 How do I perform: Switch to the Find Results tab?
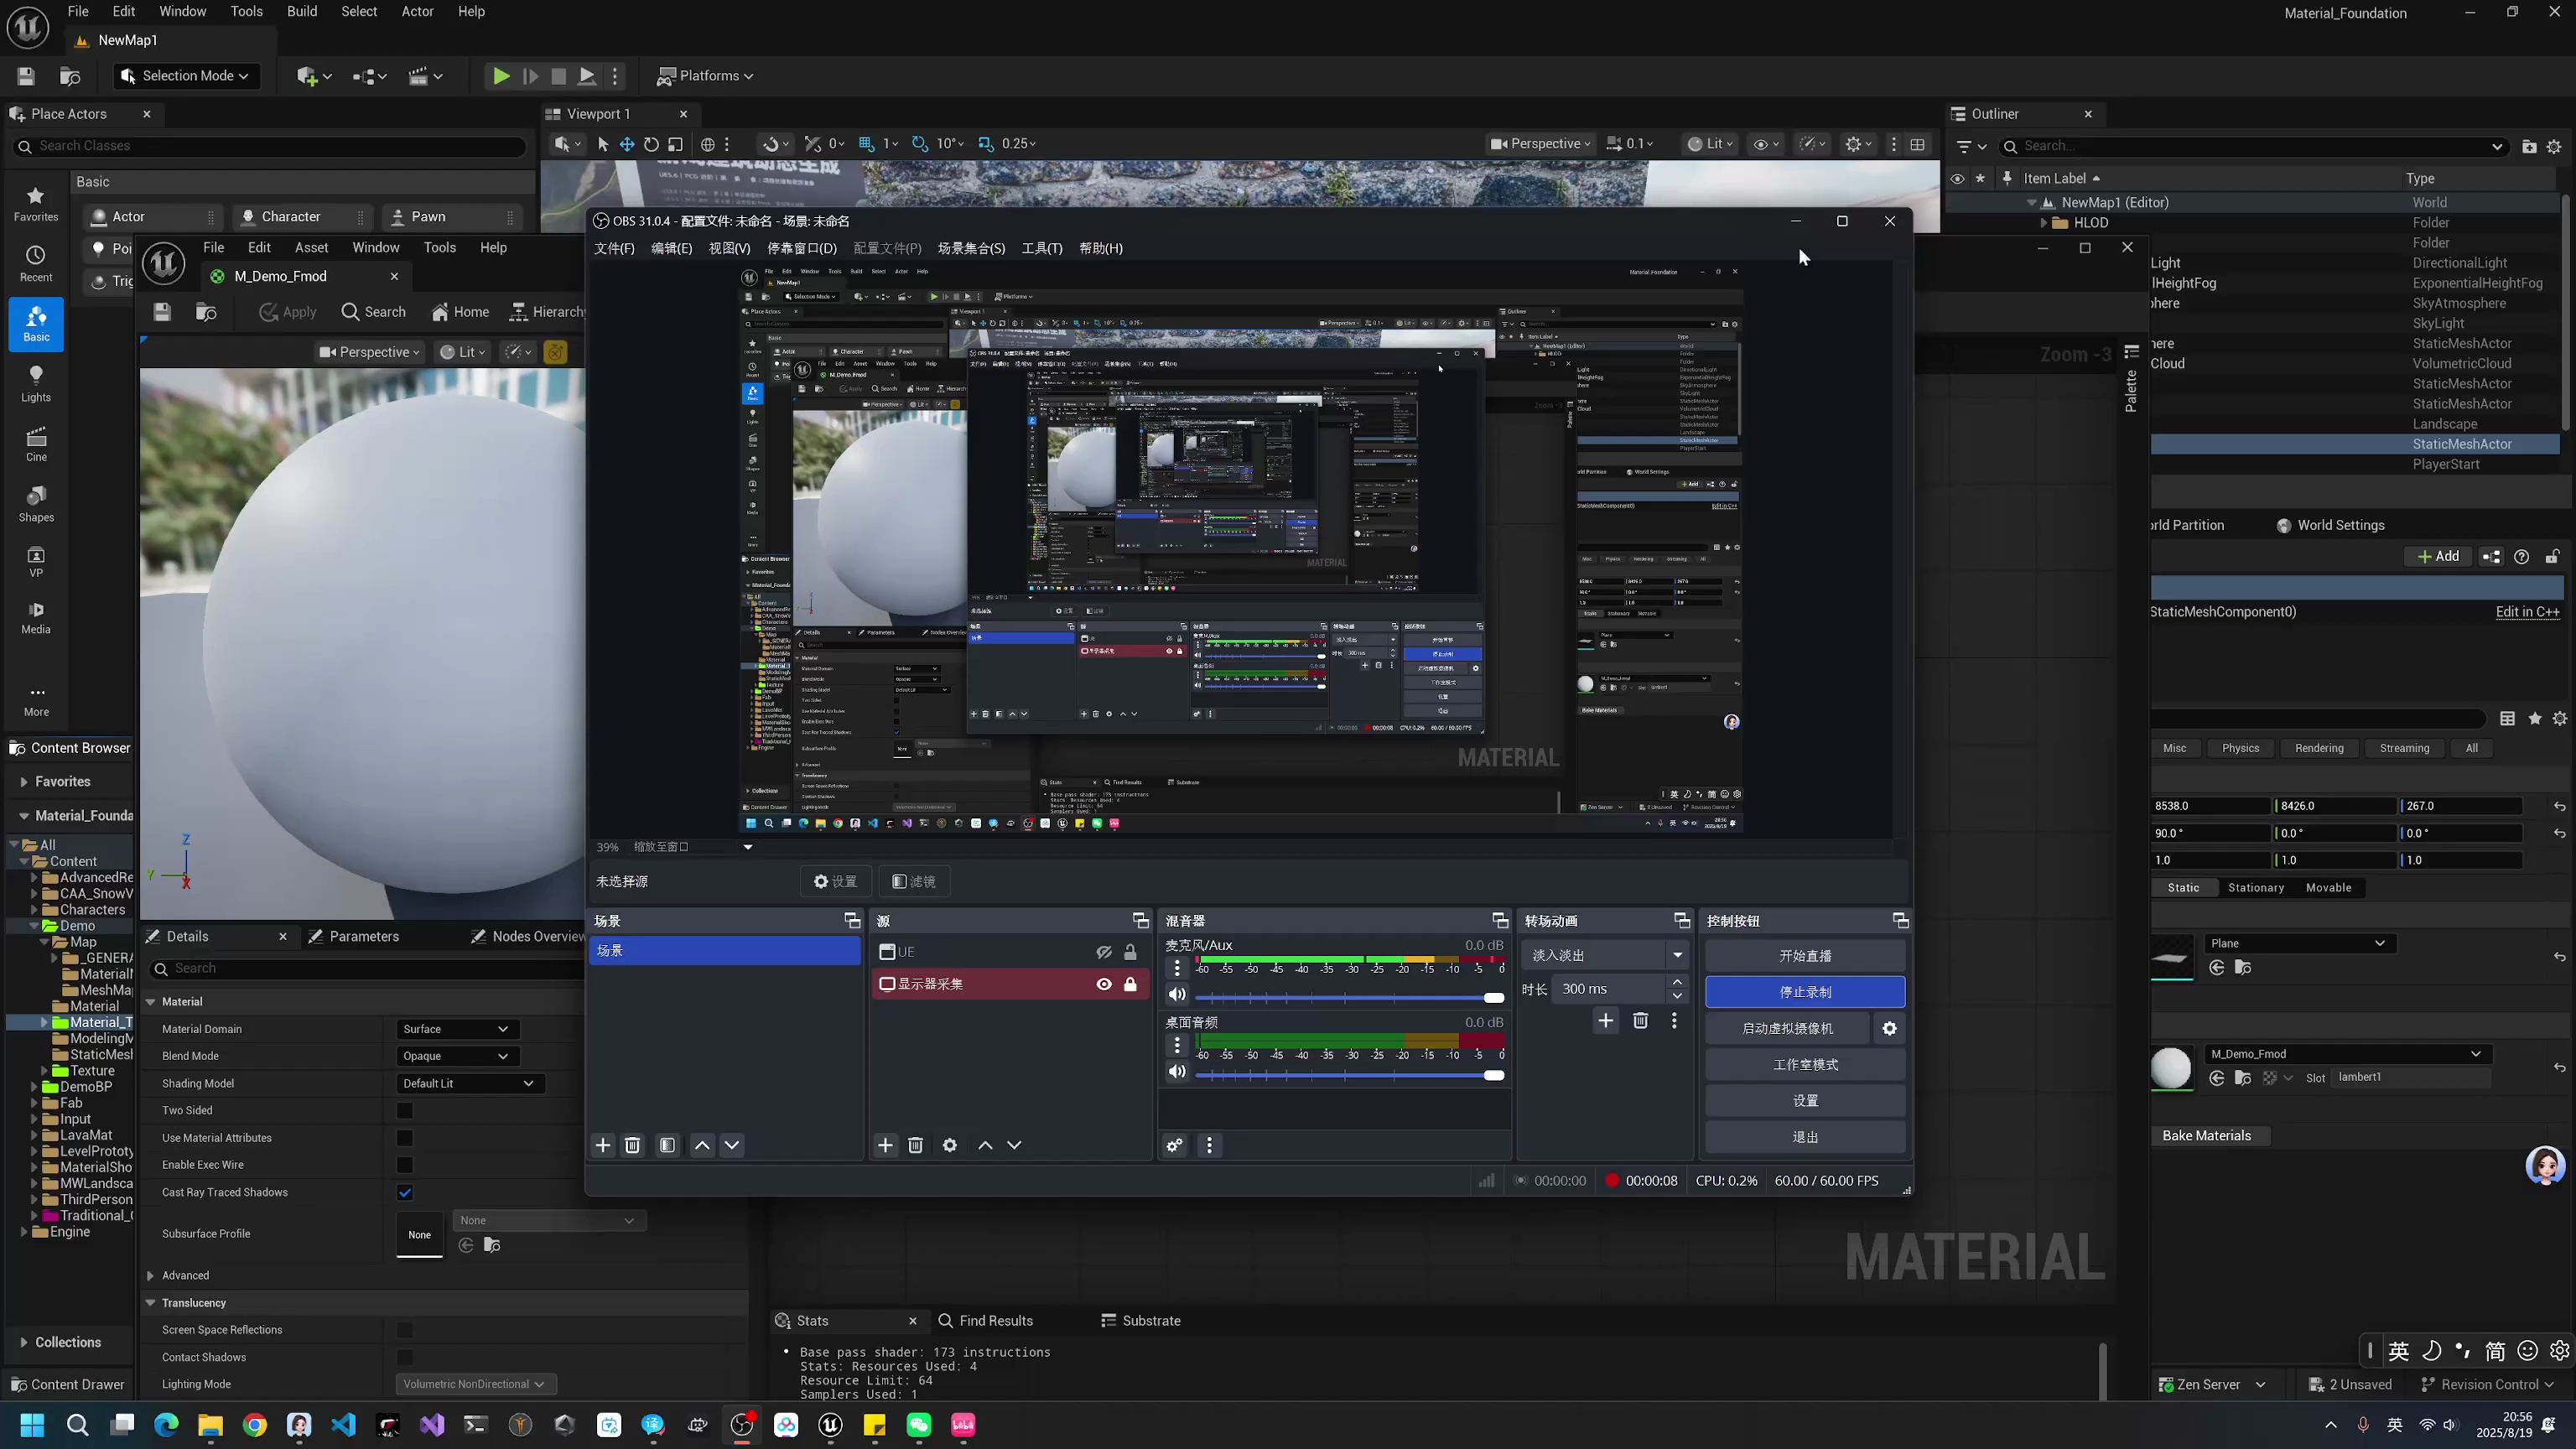[x=985, y=1321]
